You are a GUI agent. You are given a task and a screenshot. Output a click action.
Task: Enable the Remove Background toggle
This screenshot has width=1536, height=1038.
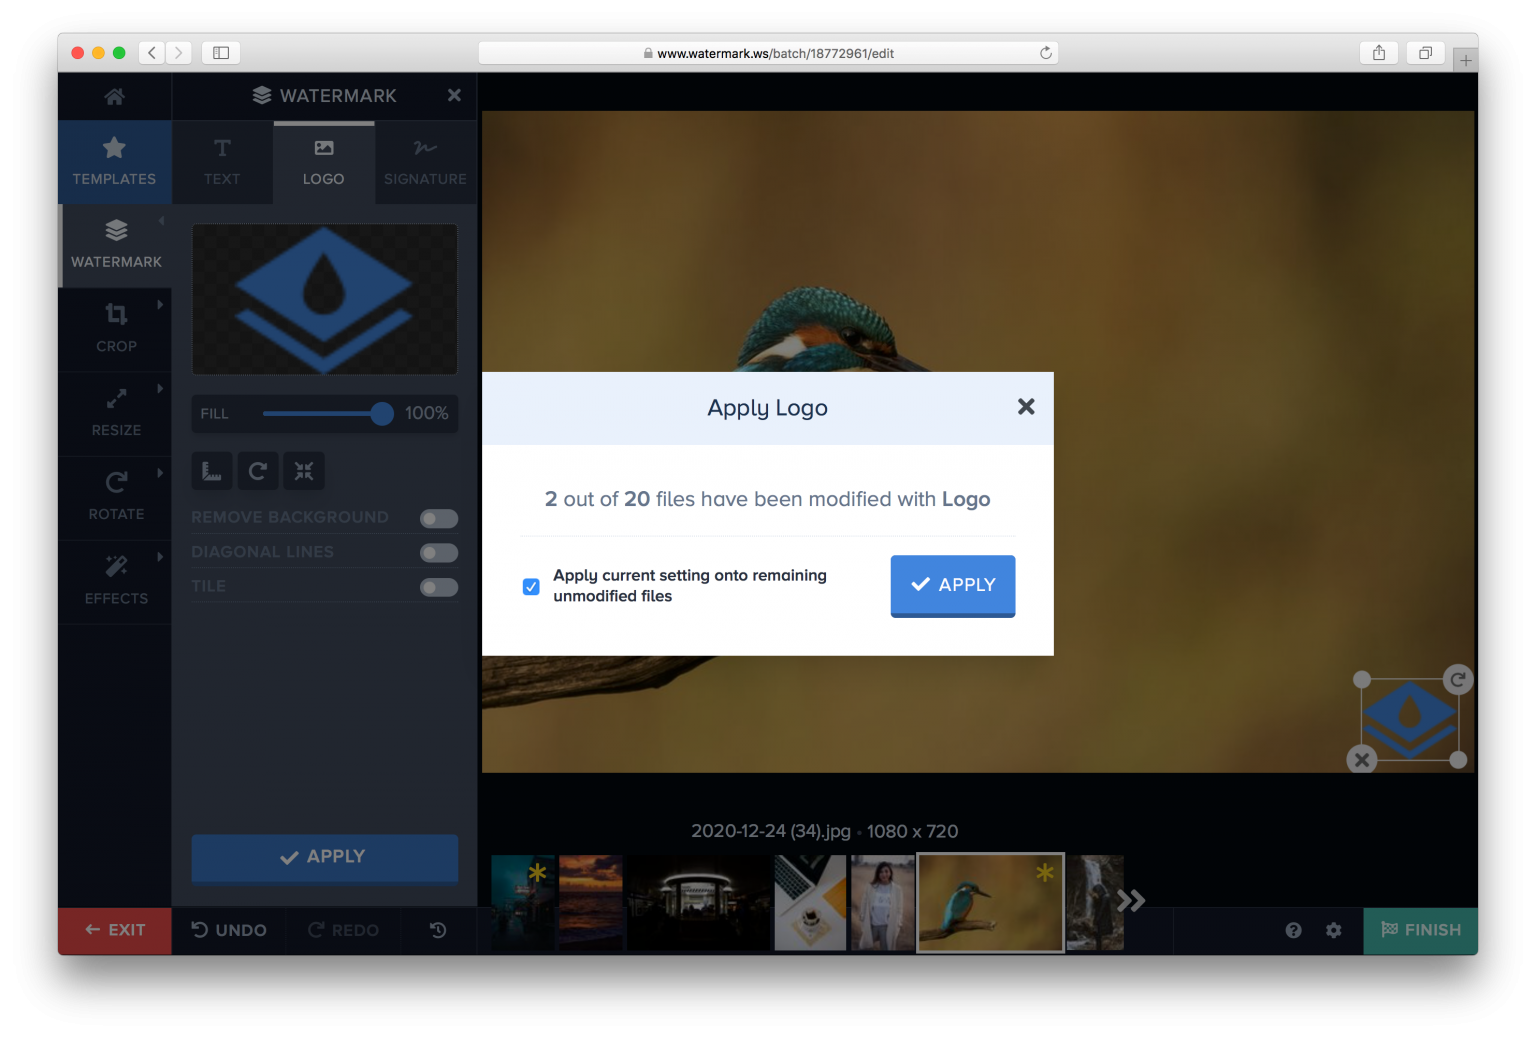click(x=438, y=518)
